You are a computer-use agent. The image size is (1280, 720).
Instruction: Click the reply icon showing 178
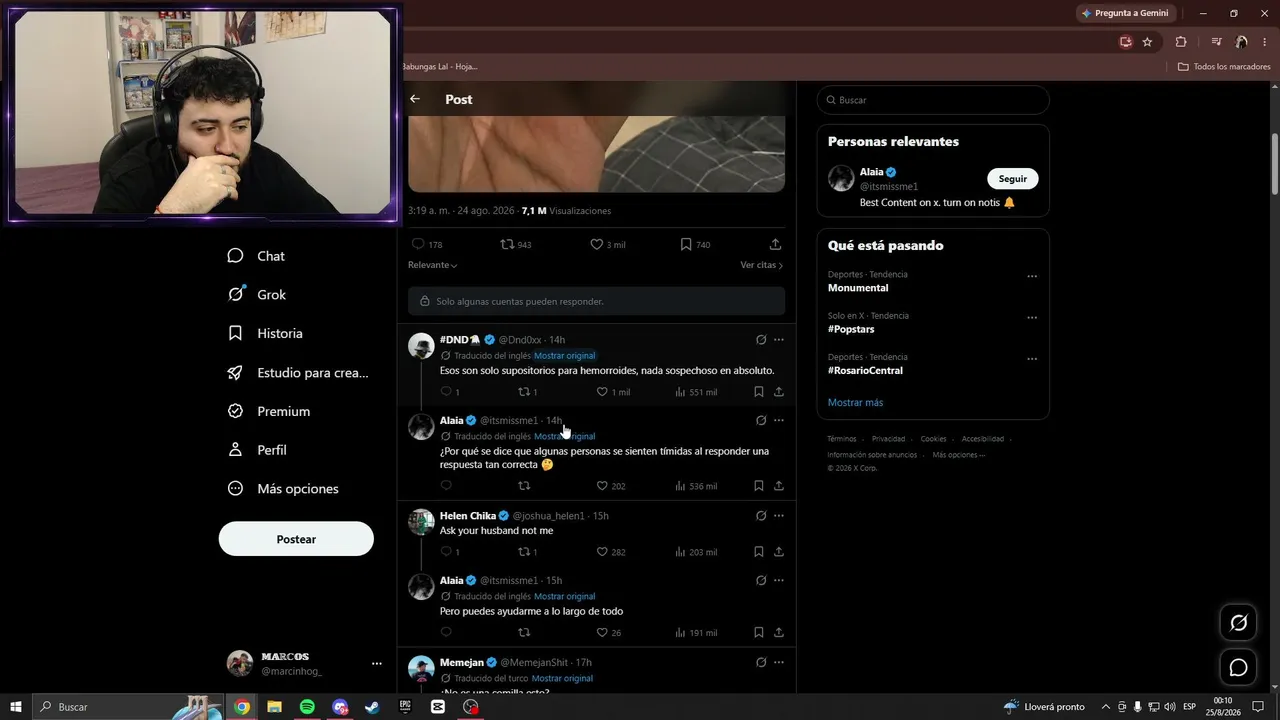click(427, 244)
